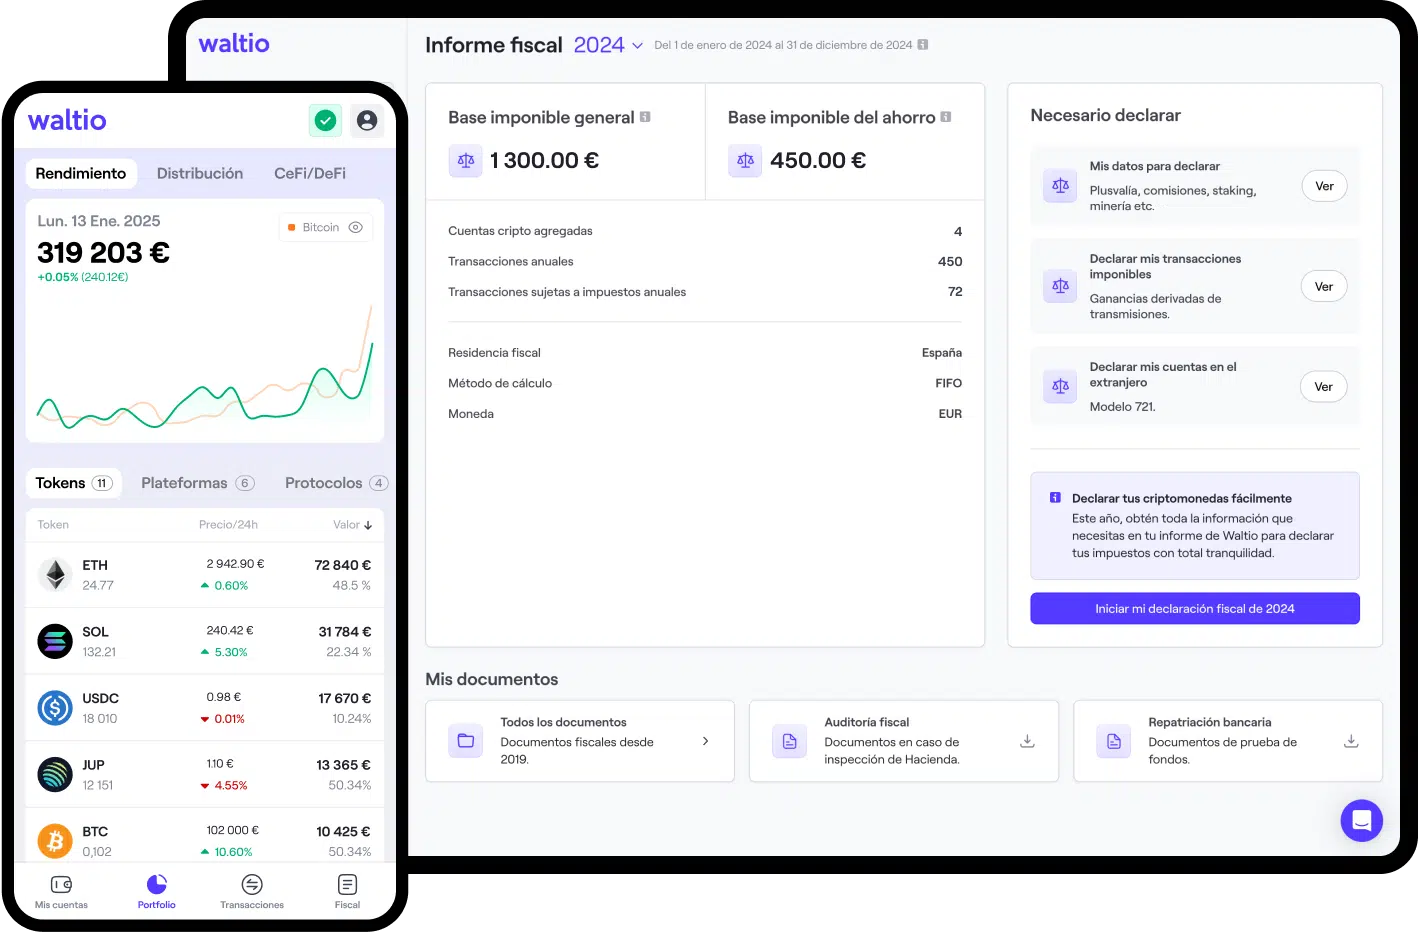Click Ver for Modelo 721 foreign accounts

(x=1323, y=387)
